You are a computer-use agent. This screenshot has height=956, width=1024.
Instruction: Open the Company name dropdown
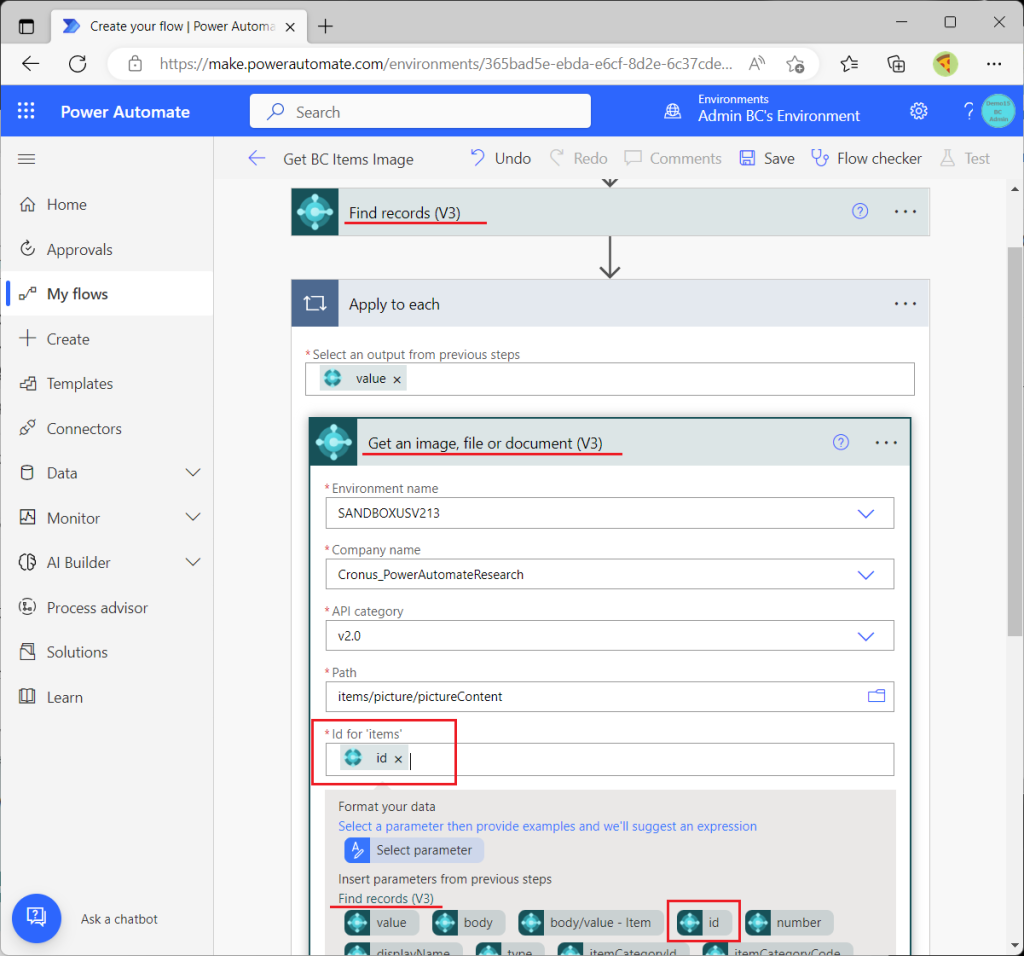click(x=609, y=575)
